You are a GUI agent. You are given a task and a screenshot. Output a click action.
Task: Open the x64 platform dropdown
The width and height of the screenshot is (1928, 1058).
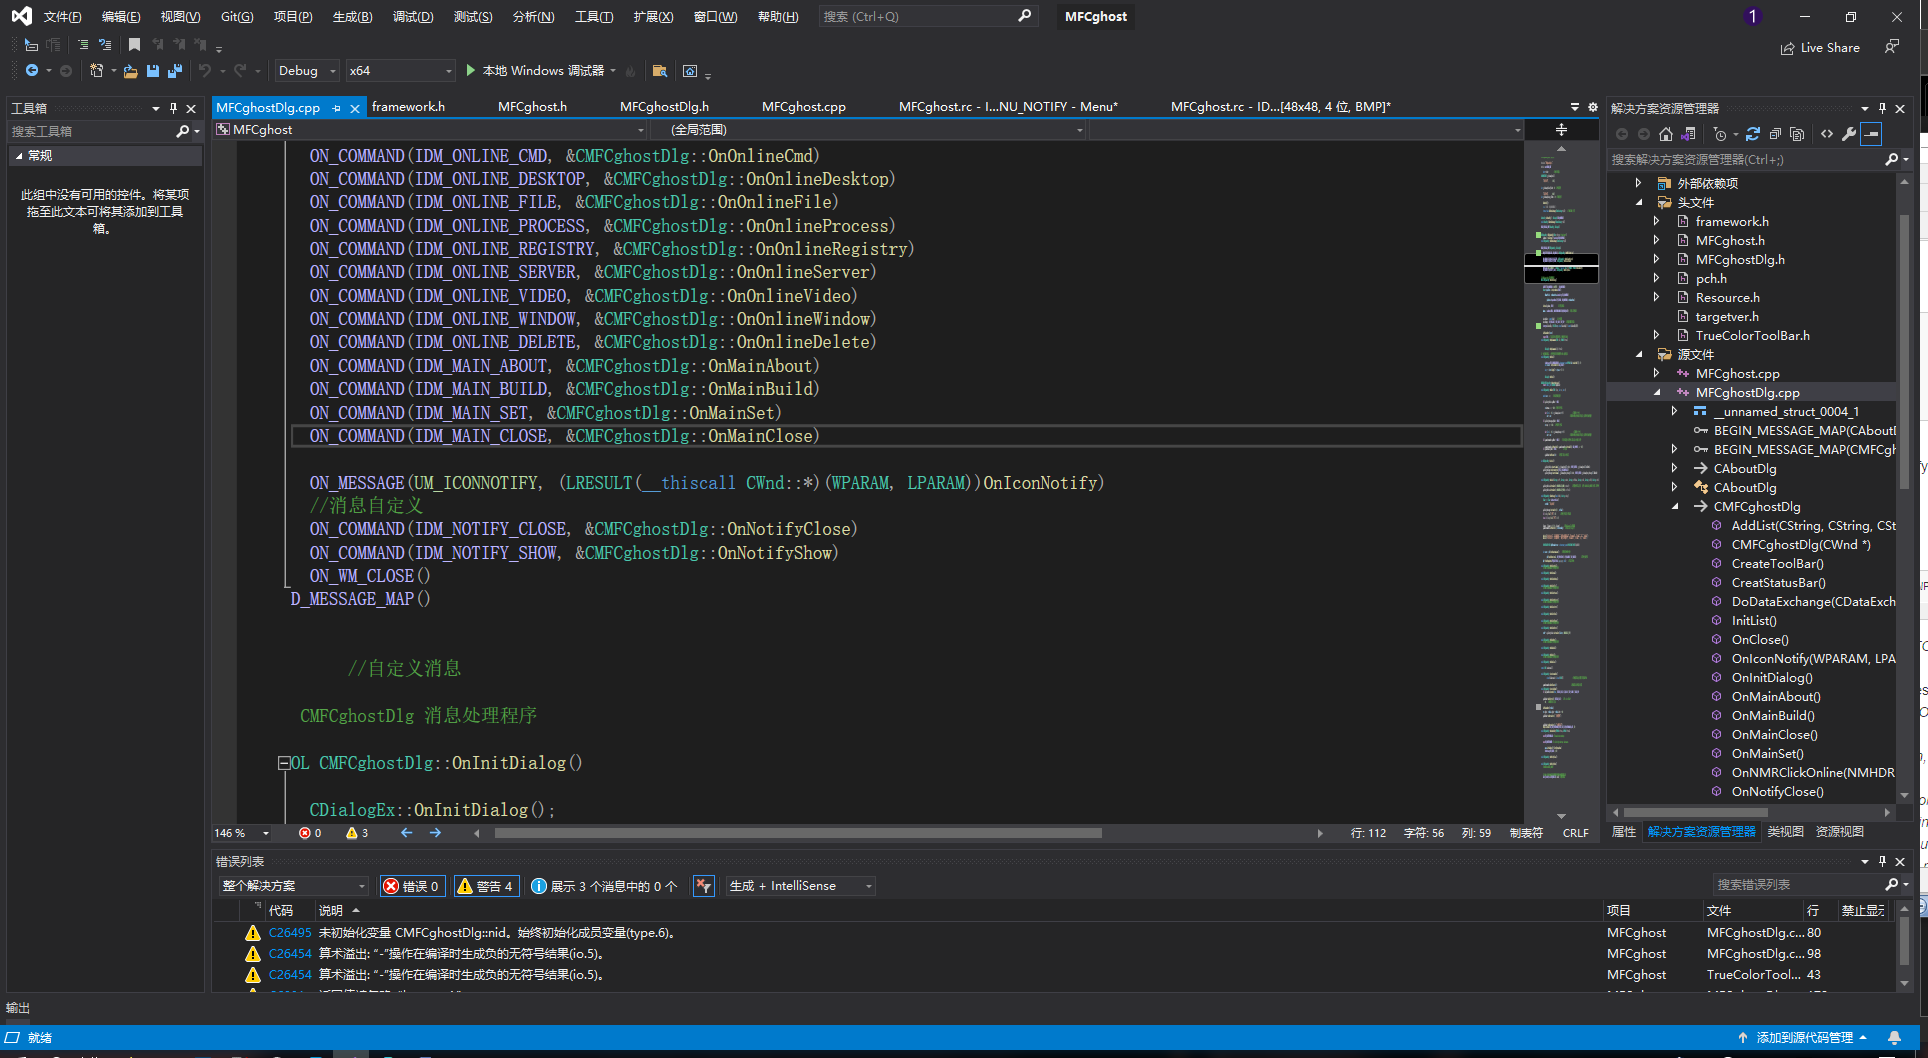click(400, 71)
